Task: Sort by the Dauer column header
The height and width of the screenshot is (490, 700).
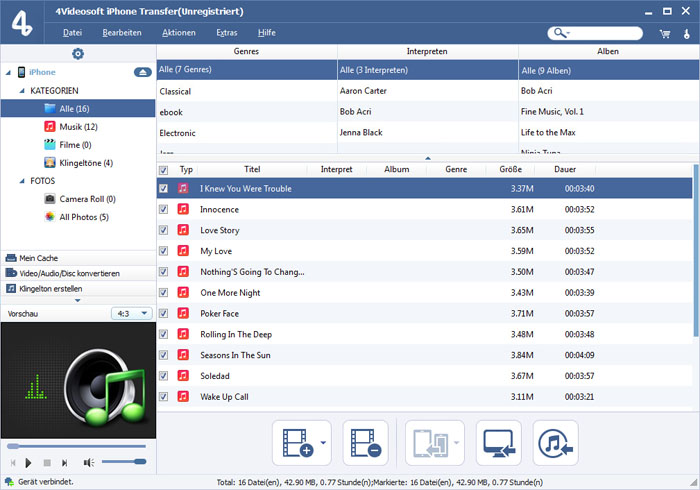Action: (565, 169)
